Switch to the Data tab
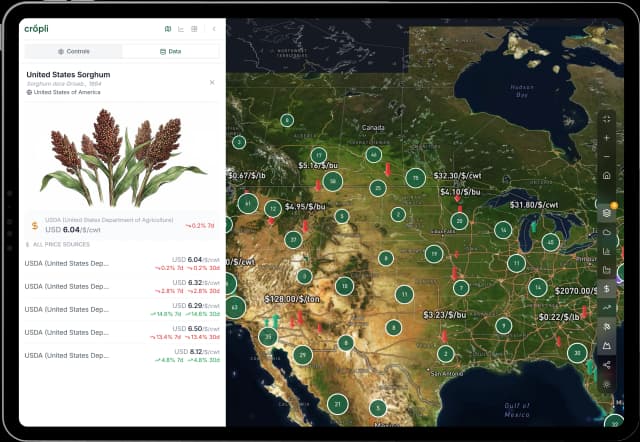The height and width of the screenshot is (442, 640). [171, 51]
